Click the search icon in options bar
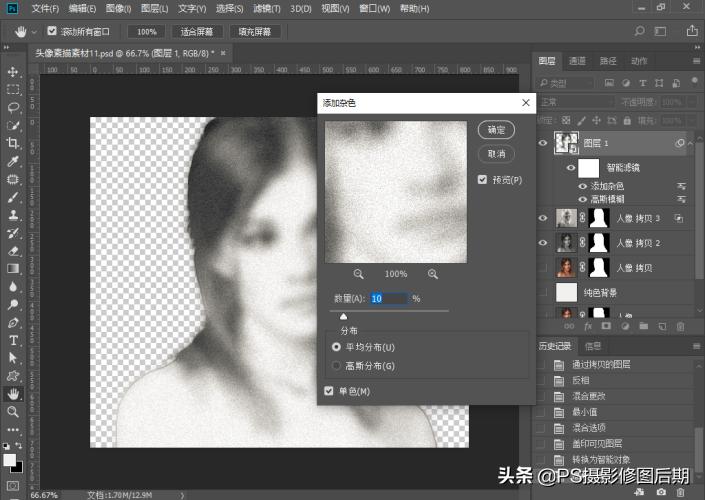This screenshot has width=705, height=500. point(639,31)
